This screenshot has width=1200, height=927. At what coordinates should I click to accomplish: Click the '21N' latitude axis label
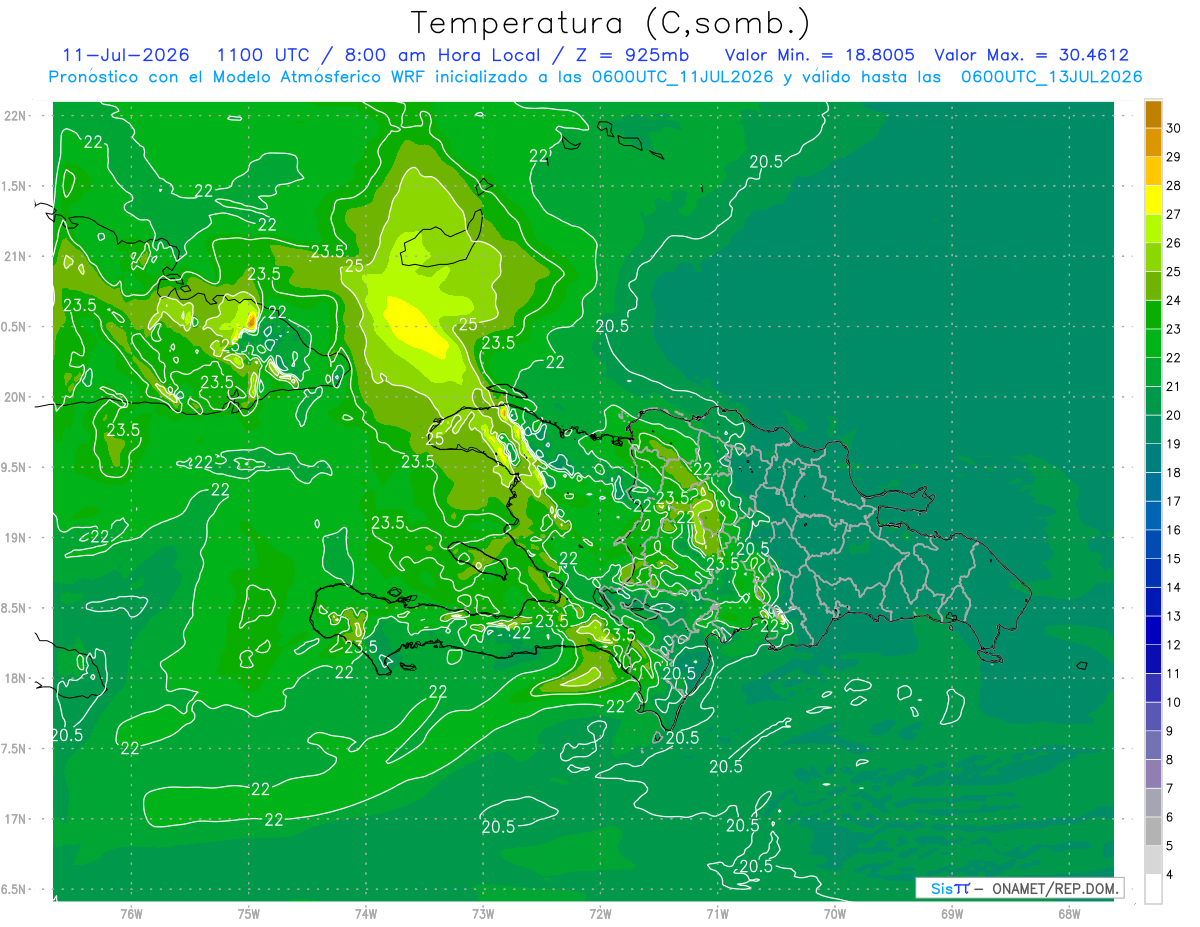pos(15,256)
